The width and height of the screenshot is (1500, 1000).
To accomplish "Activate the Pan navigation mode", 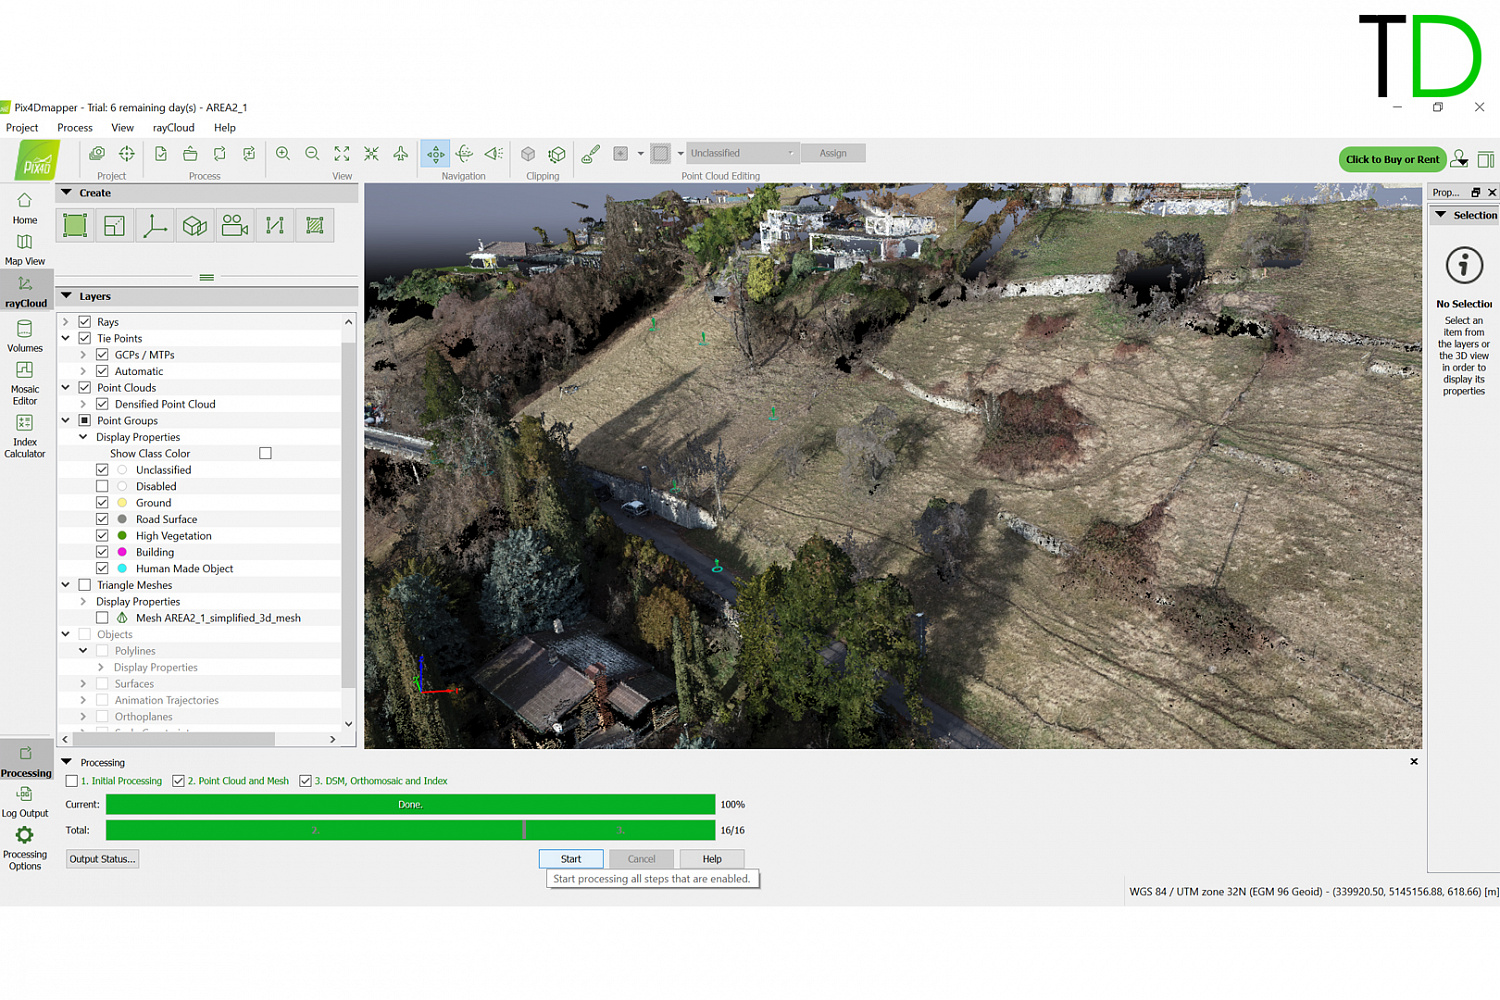I will click(x=435, y=153).
